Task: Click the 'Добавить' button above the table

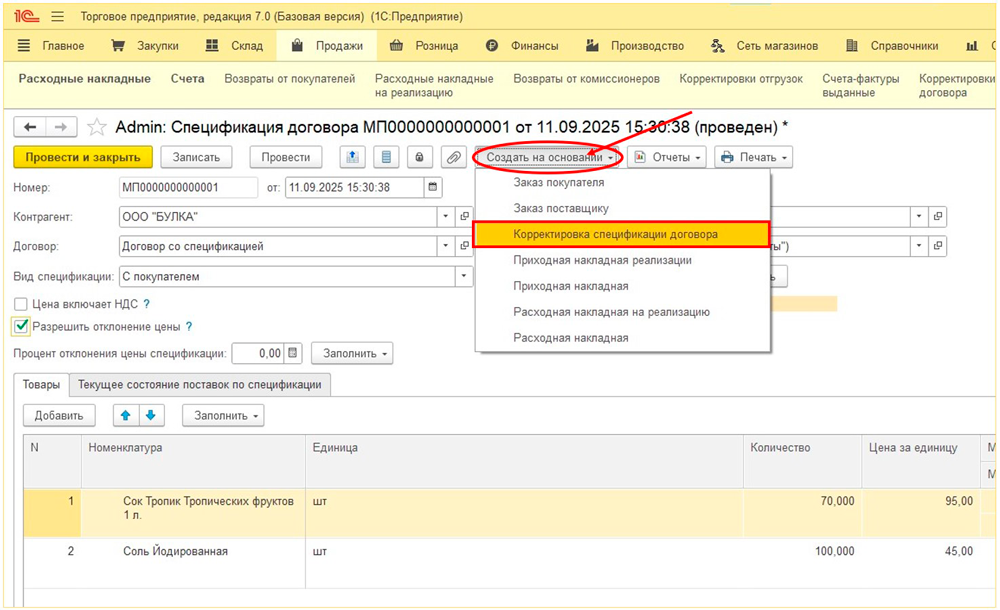Action: (x=58, y=415)
